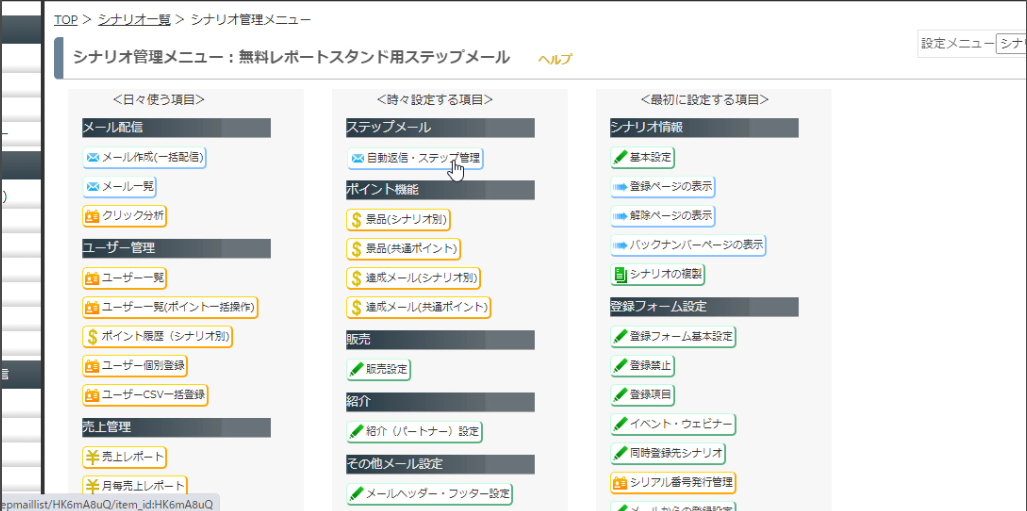Screen dimensions: 1027x511
Task: Open メールヘッダー・フッター設定
Action: (430, 493)
